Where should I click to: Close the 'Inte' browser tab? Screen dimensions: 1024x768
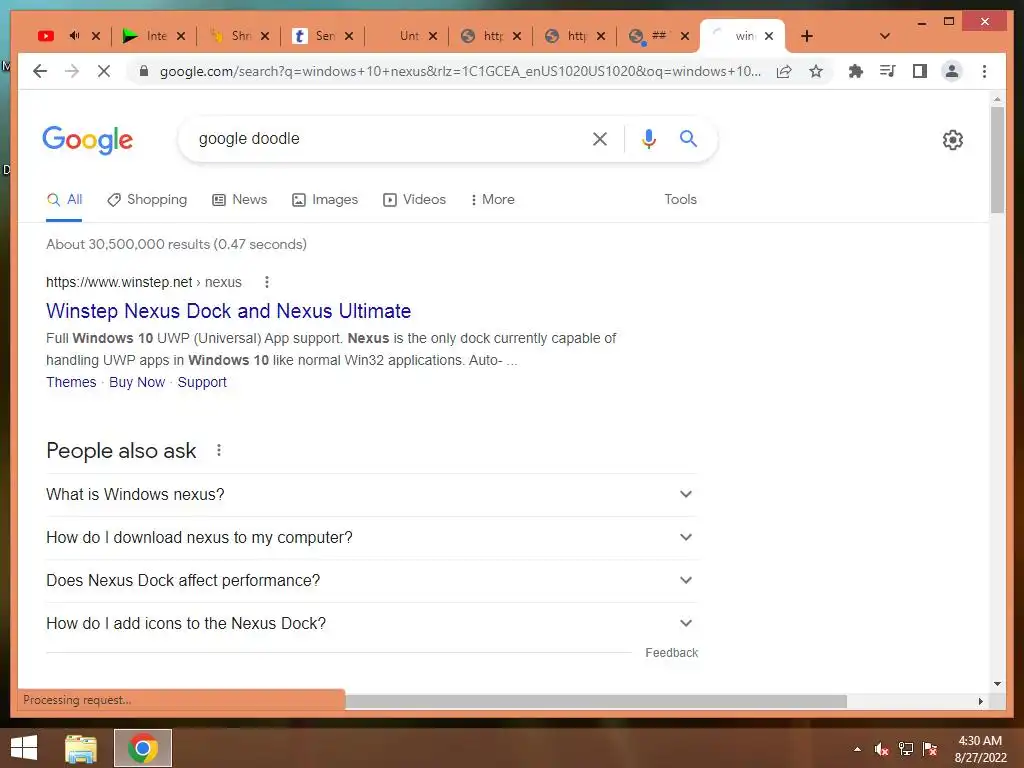(181, 36)
